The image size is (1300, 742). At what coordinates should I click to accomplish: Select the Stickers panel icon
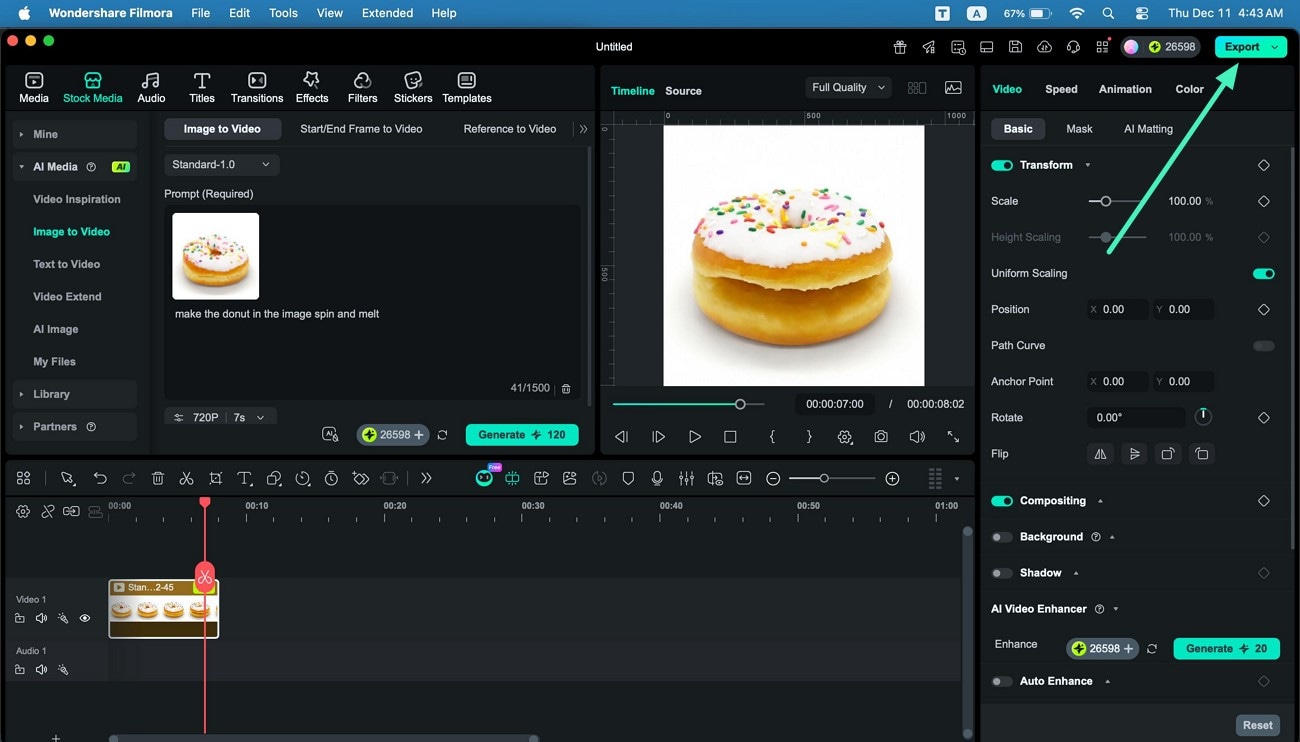pyautogui.click(x=412, y=86)
